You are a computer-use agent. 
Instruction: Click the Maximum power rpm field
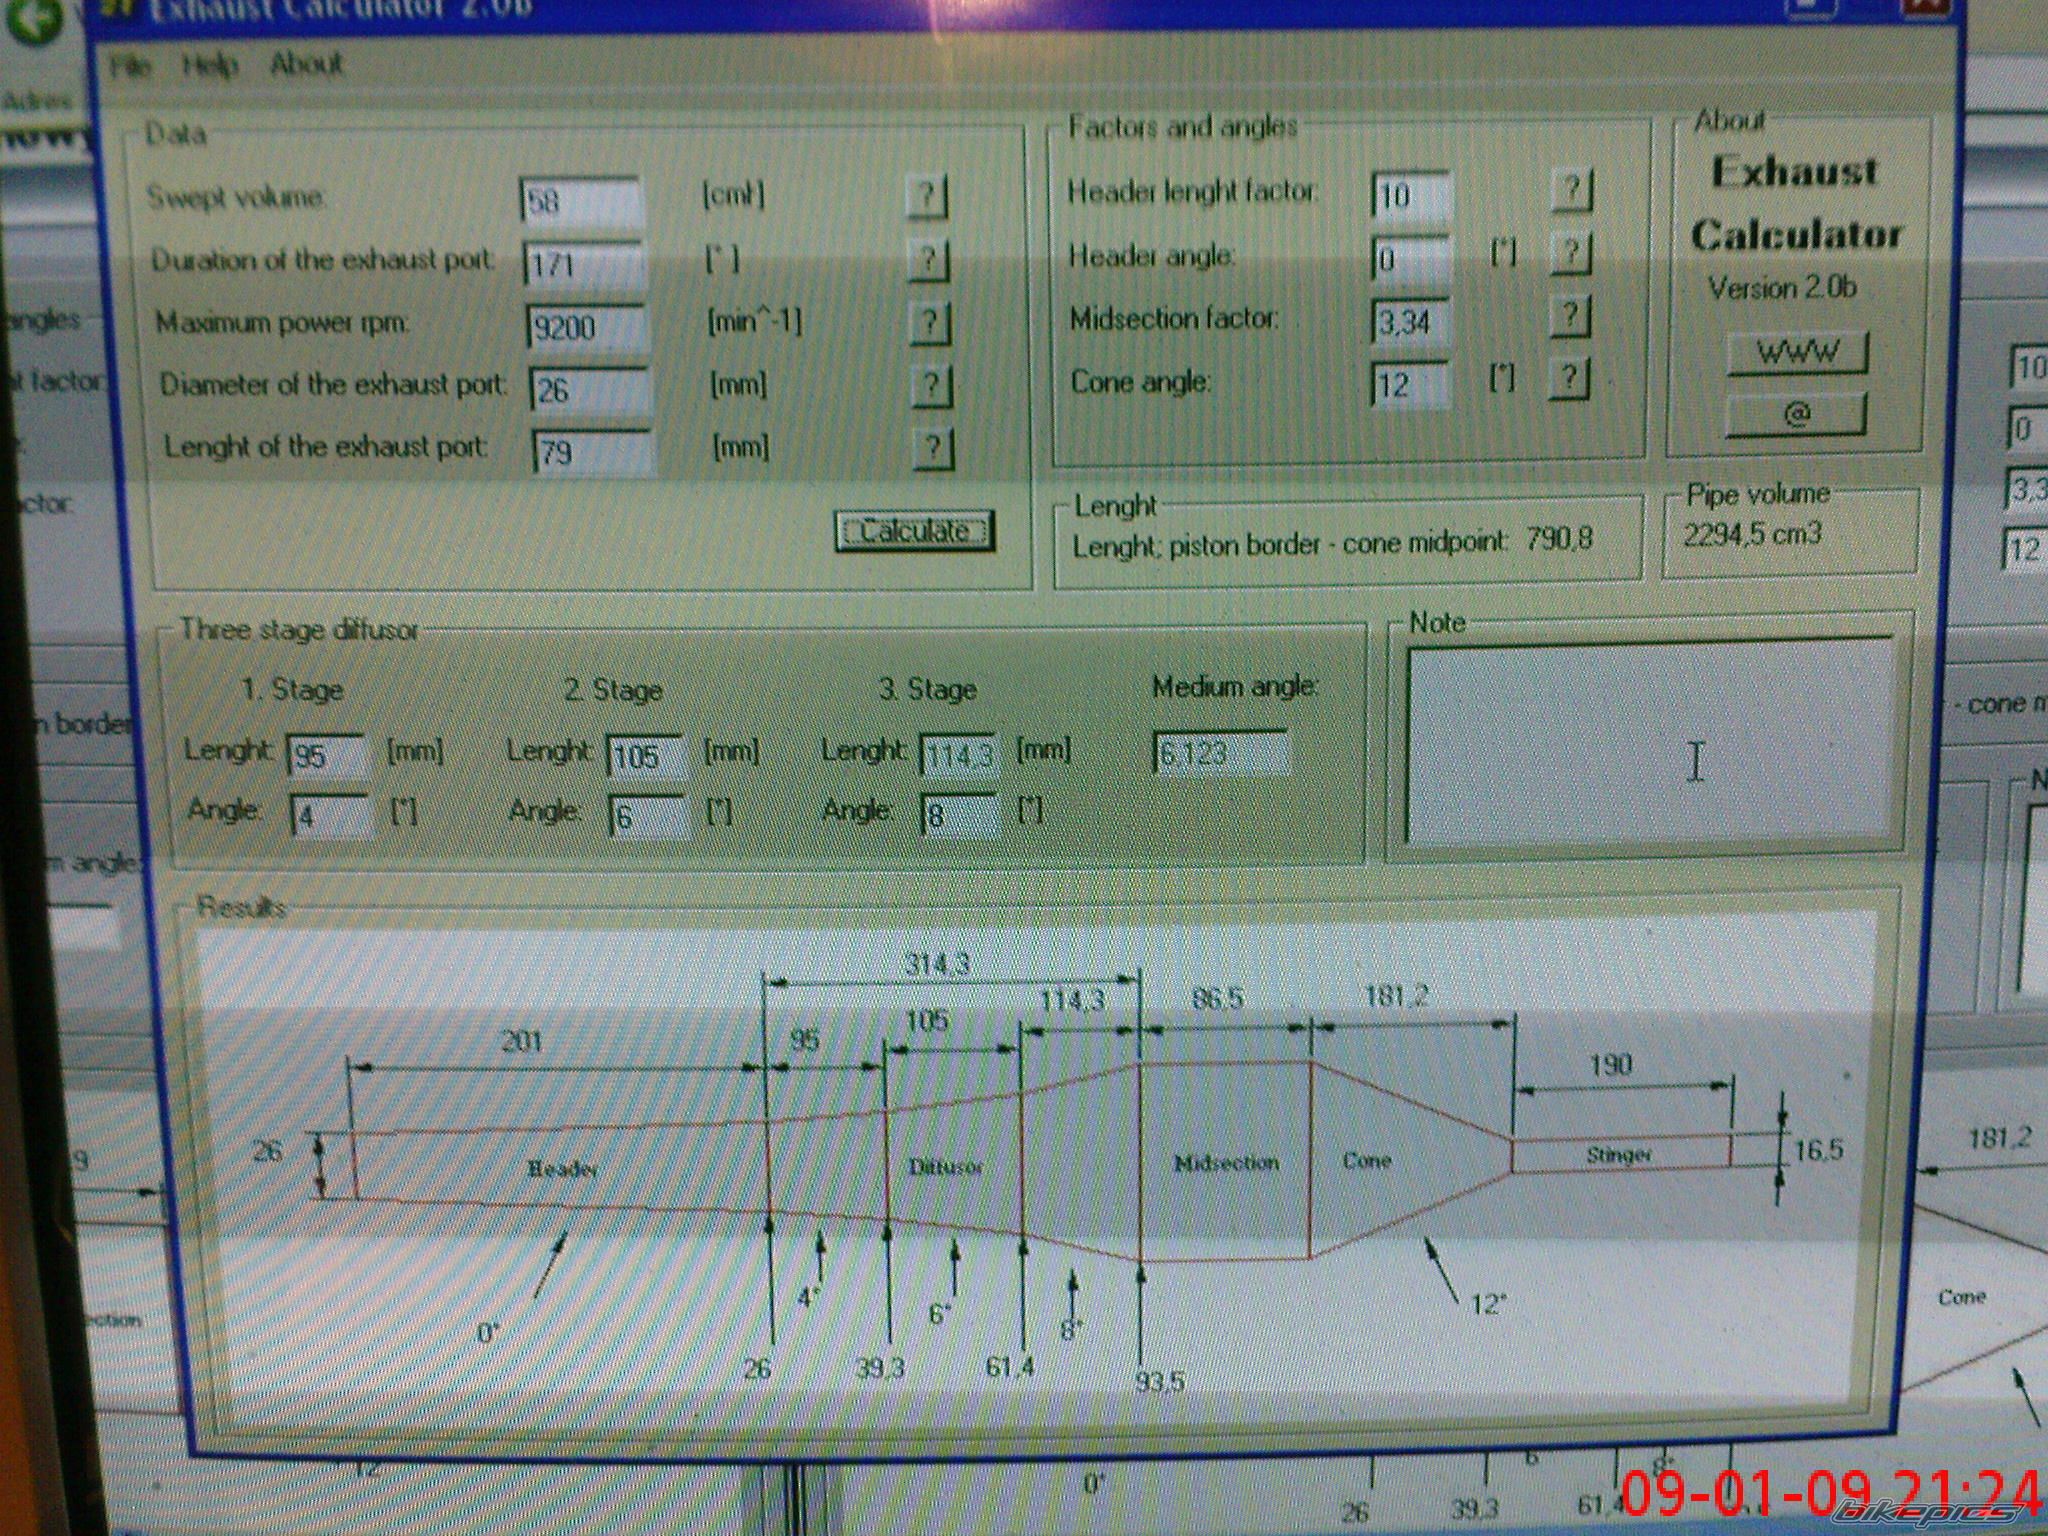[586, 327]
